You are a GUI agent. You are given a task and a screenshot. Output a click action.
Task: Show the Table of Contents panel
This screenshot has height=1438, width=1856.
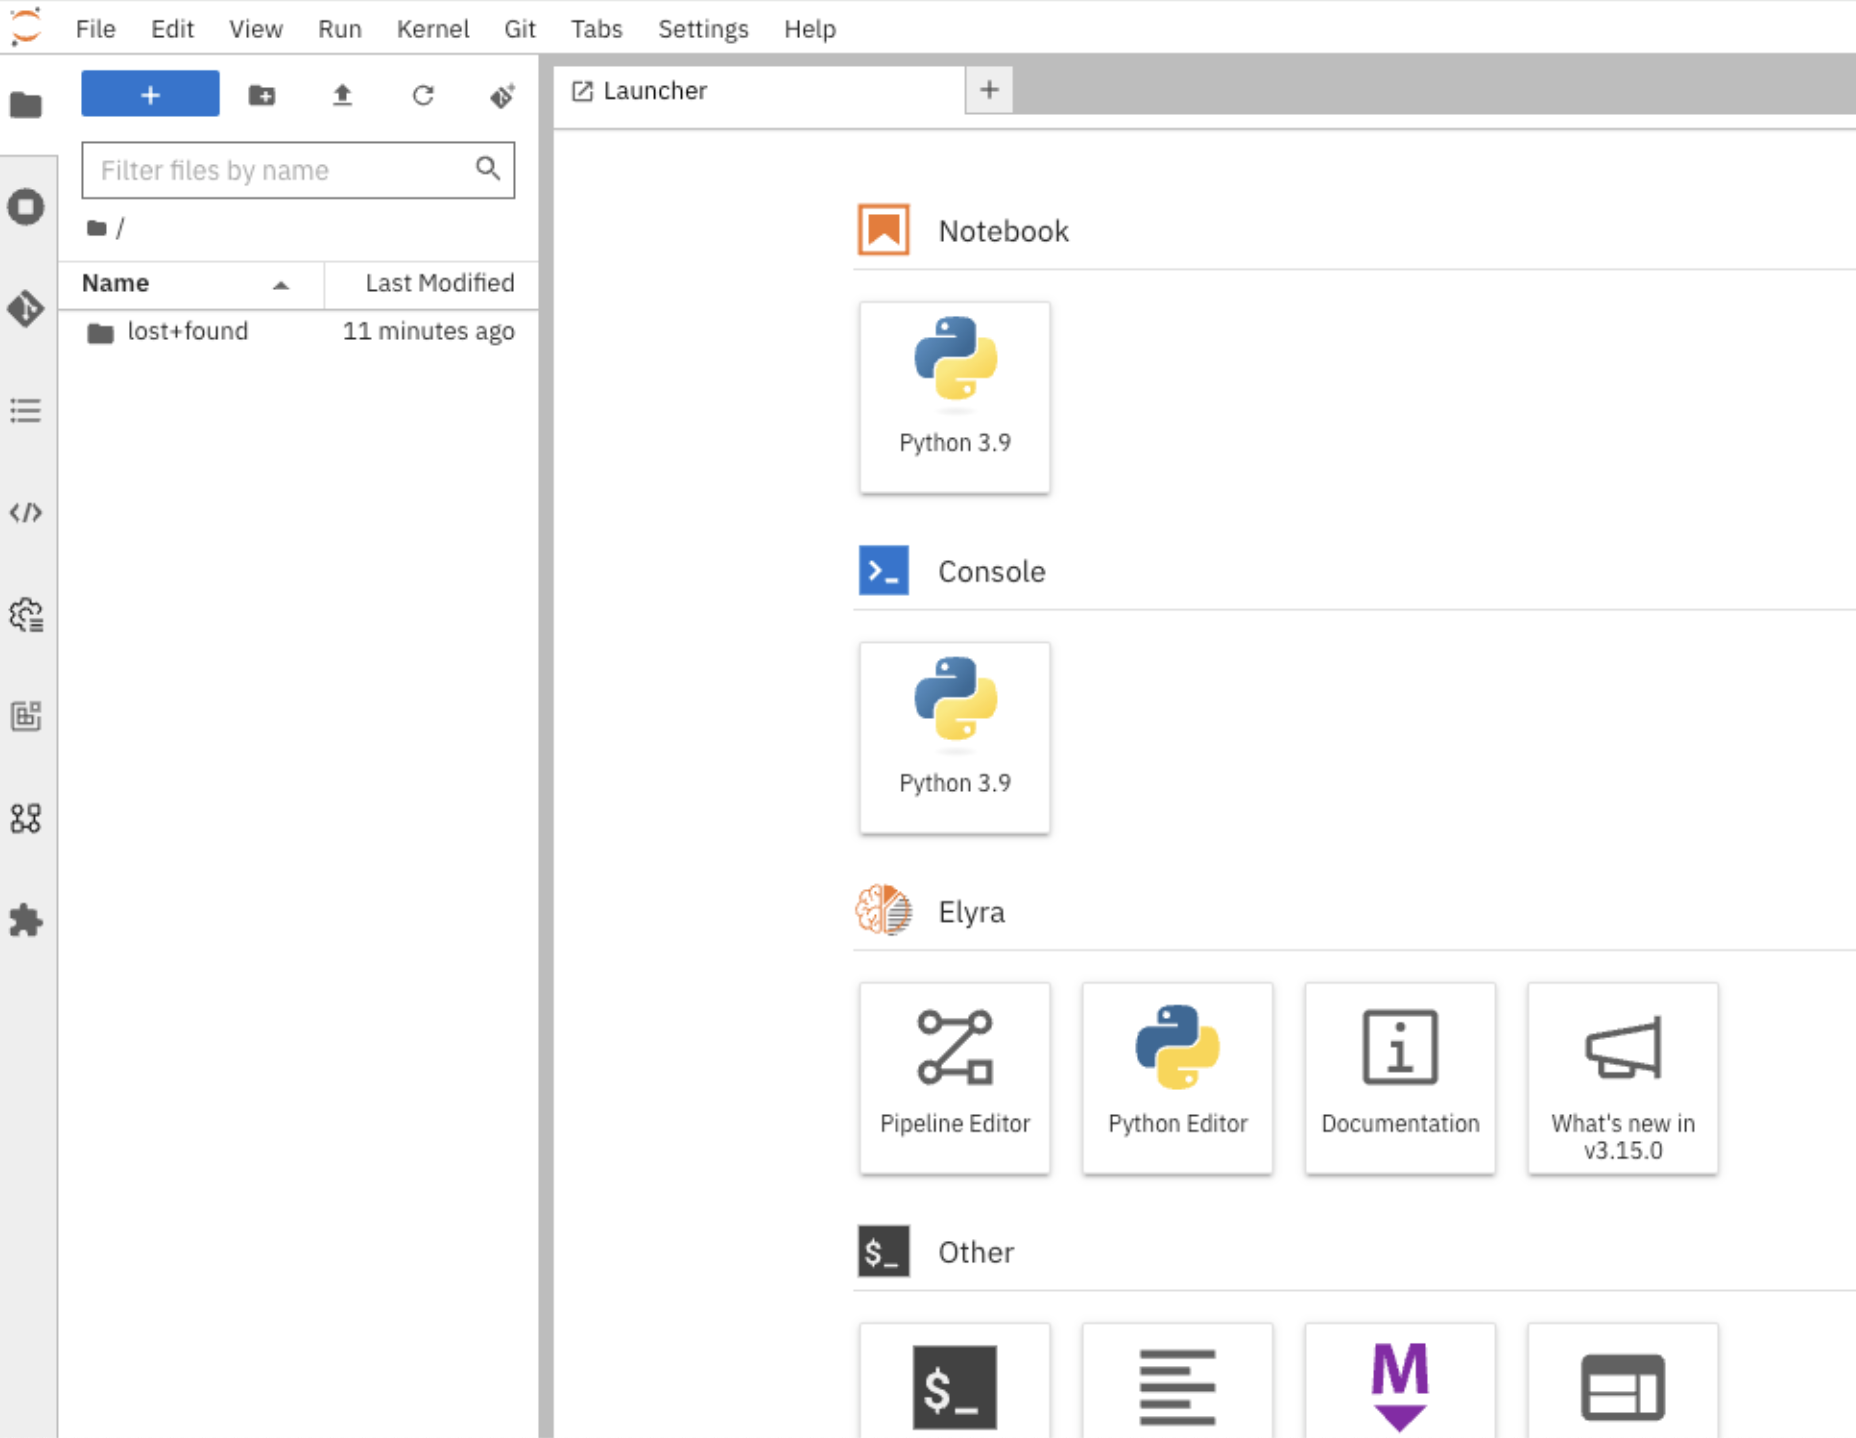pyautogui.click(x=26, y=411)
